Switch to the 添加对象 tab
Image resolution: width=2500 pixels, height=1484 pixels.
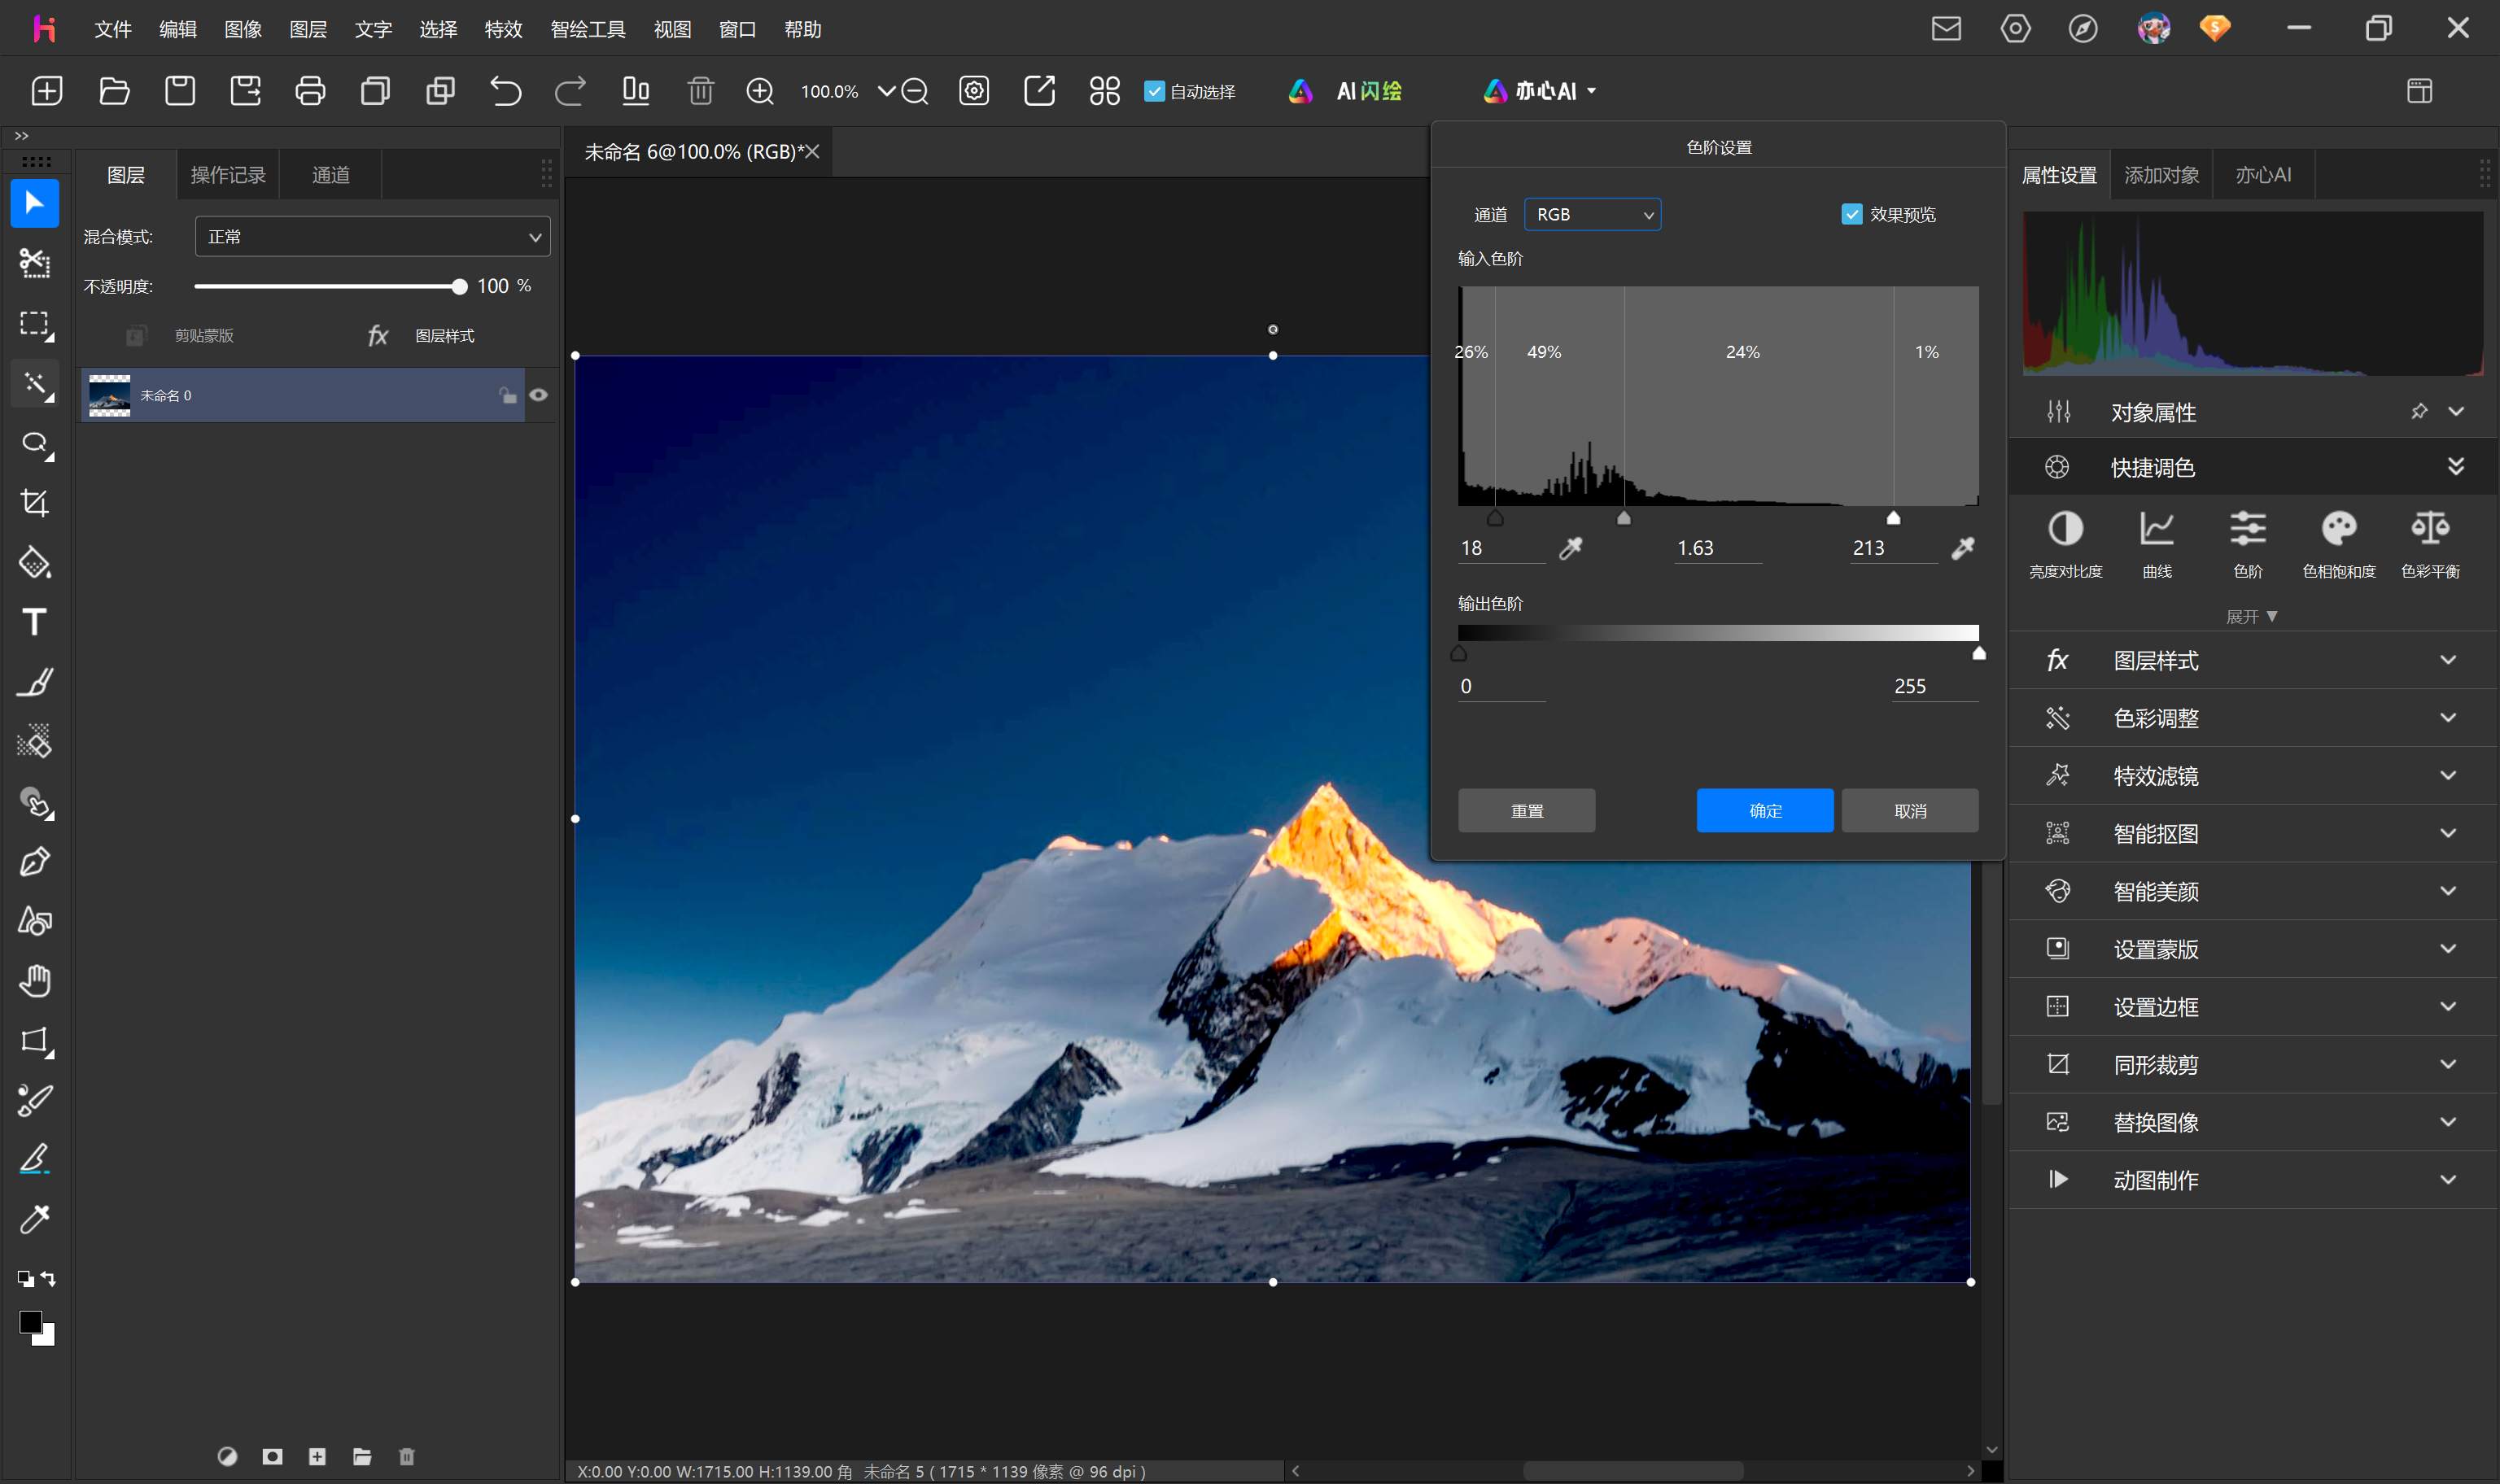pos(2161,175)
